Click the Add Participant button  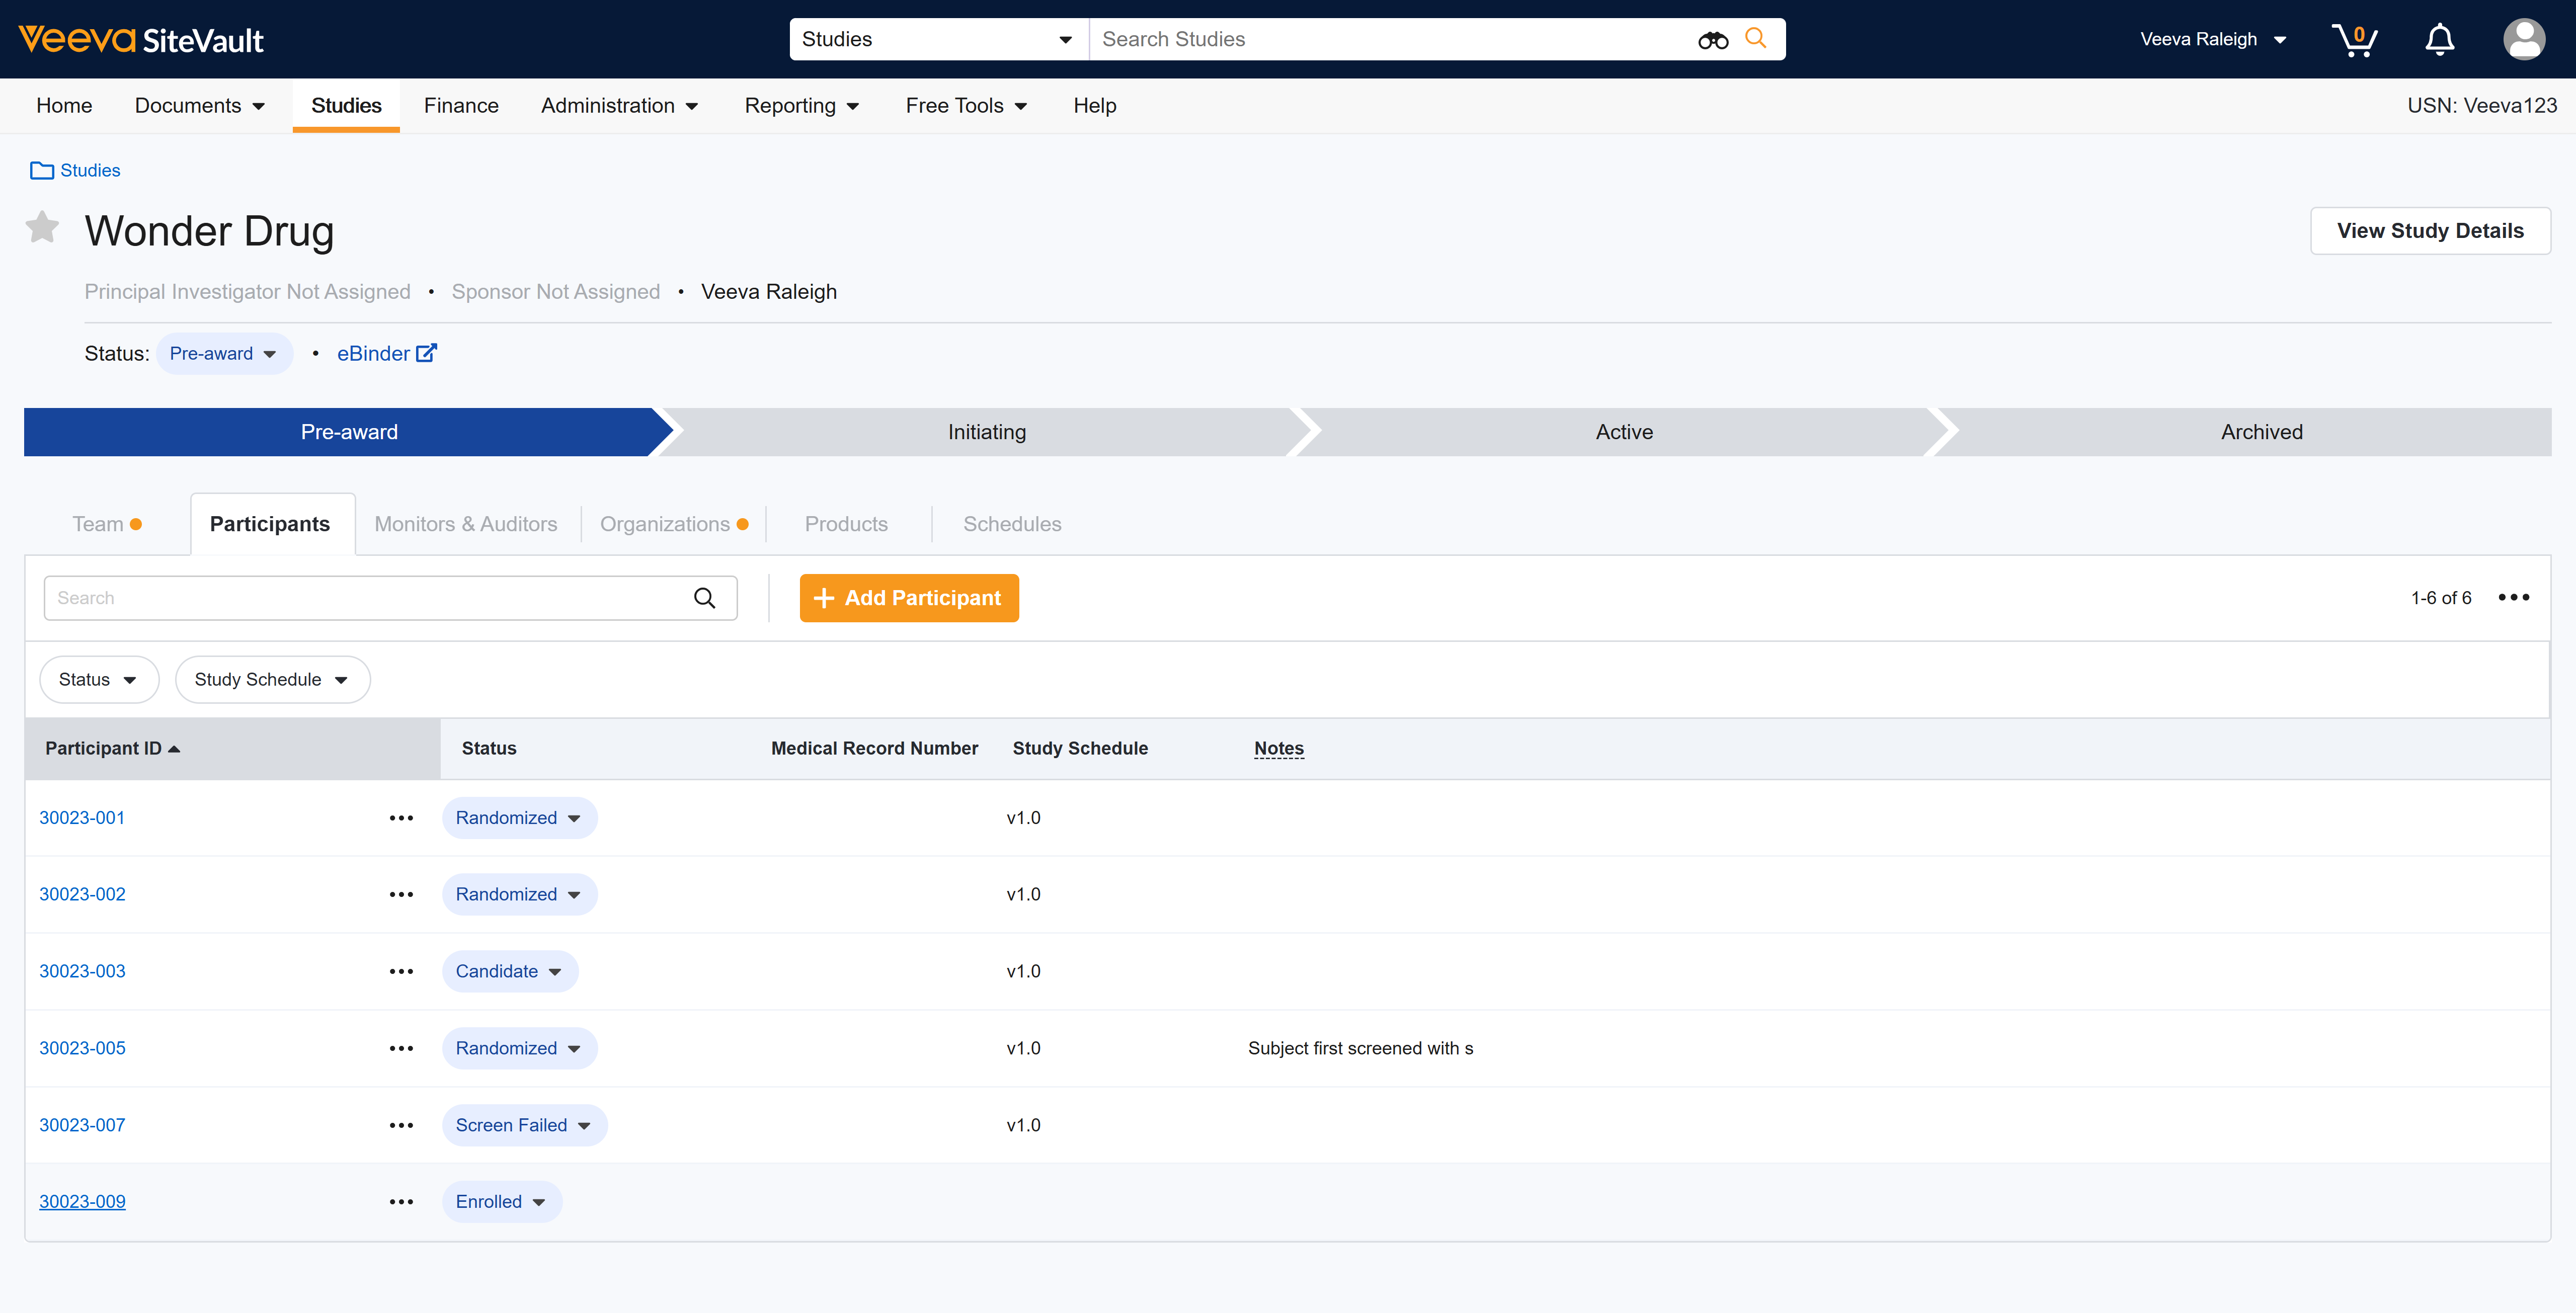(908, 598)
